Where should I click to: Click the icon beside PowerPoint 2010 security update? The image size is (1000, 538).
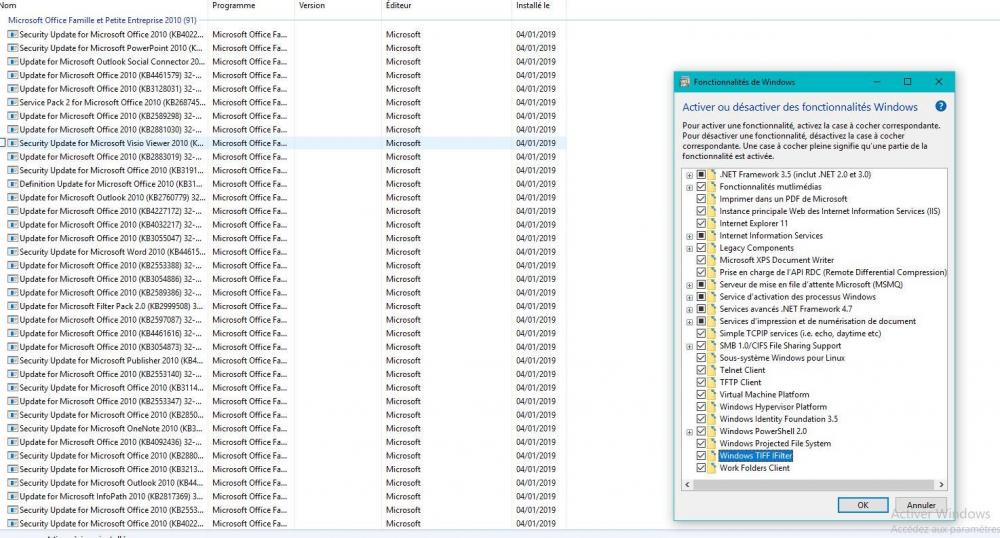tap(12, 48)
